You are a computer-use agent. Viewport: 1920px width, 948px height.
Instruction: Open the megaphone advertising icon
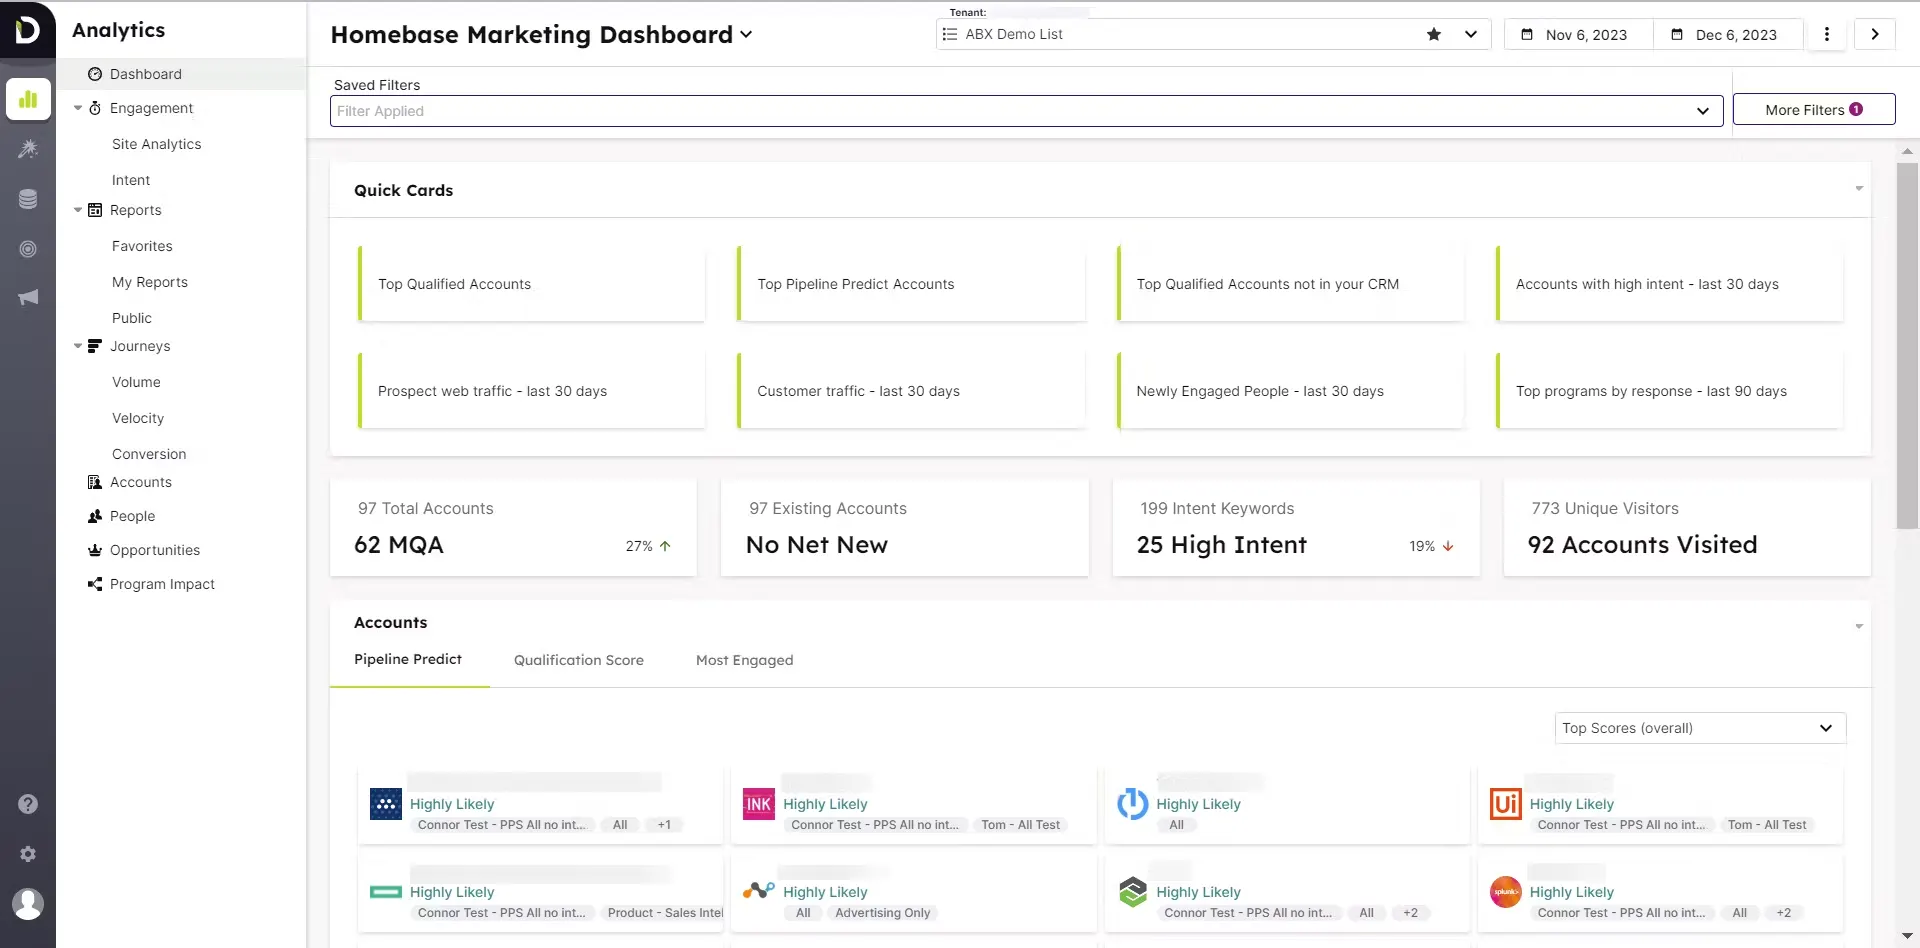(x=28, y=297)
